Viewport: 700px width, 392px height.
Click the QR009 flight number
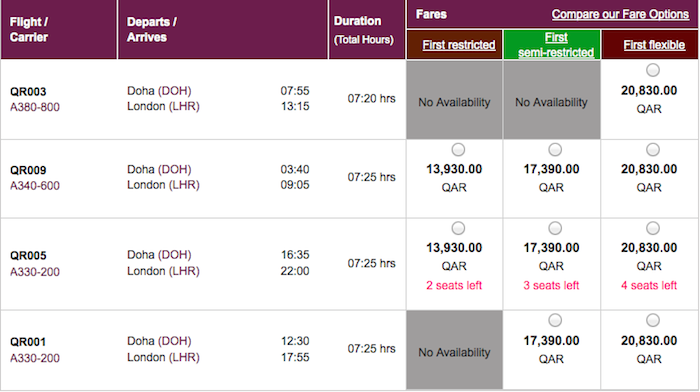tap(28, 170)
